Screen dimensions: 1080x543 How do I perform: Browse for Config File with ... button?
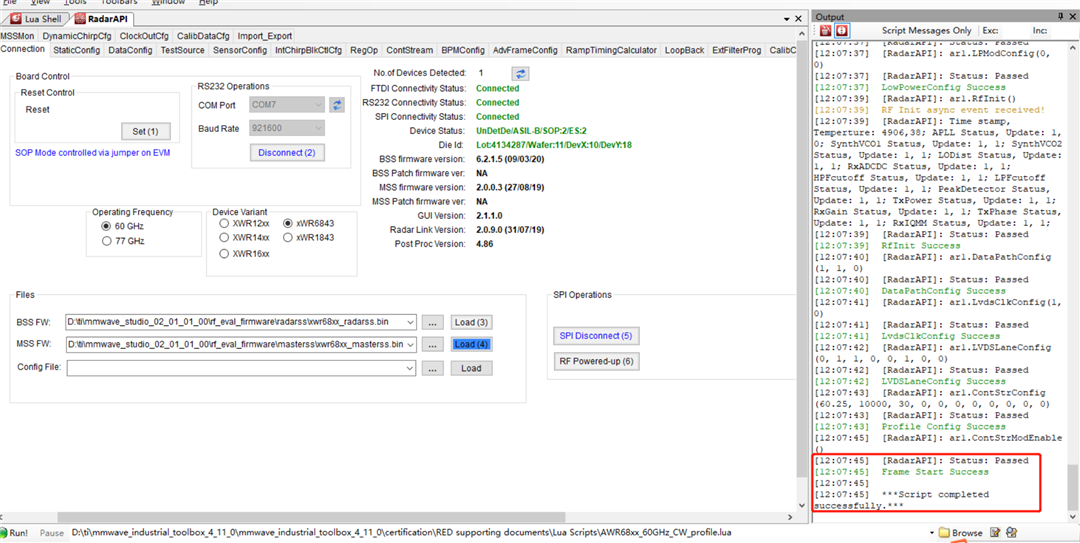[x=432, y=368]
